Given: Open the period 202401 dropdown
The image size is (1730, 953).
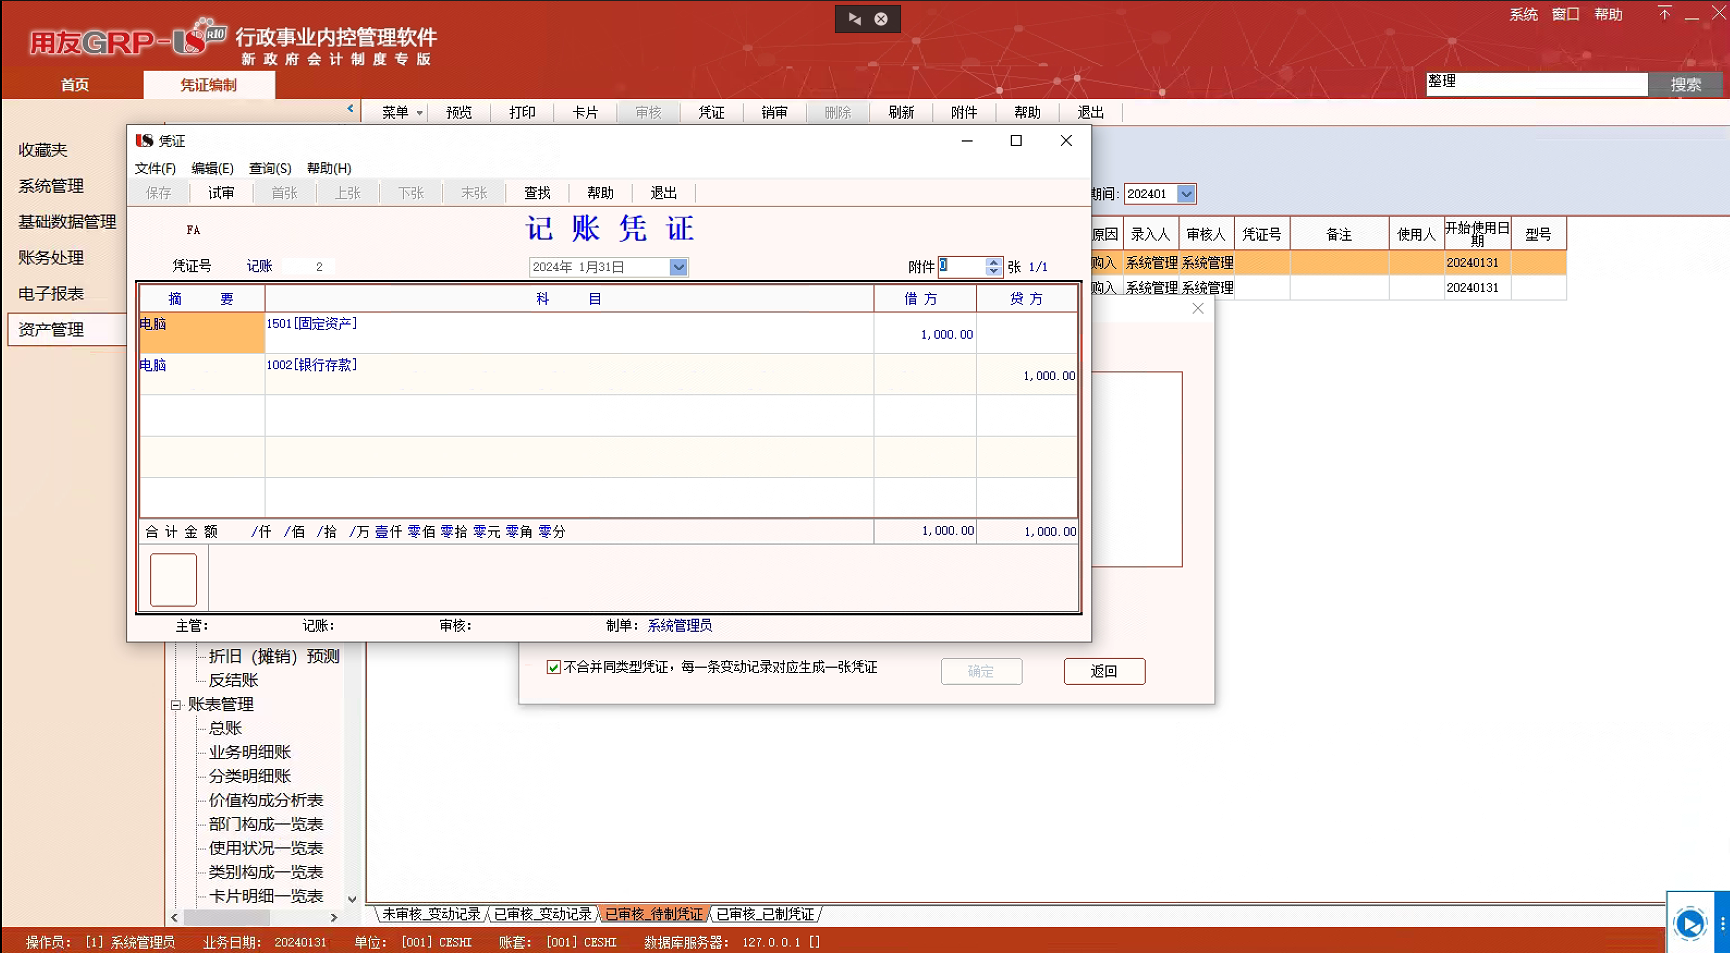Looking at the screenshot, I should pyautogui.click(x=1186, y=194).
